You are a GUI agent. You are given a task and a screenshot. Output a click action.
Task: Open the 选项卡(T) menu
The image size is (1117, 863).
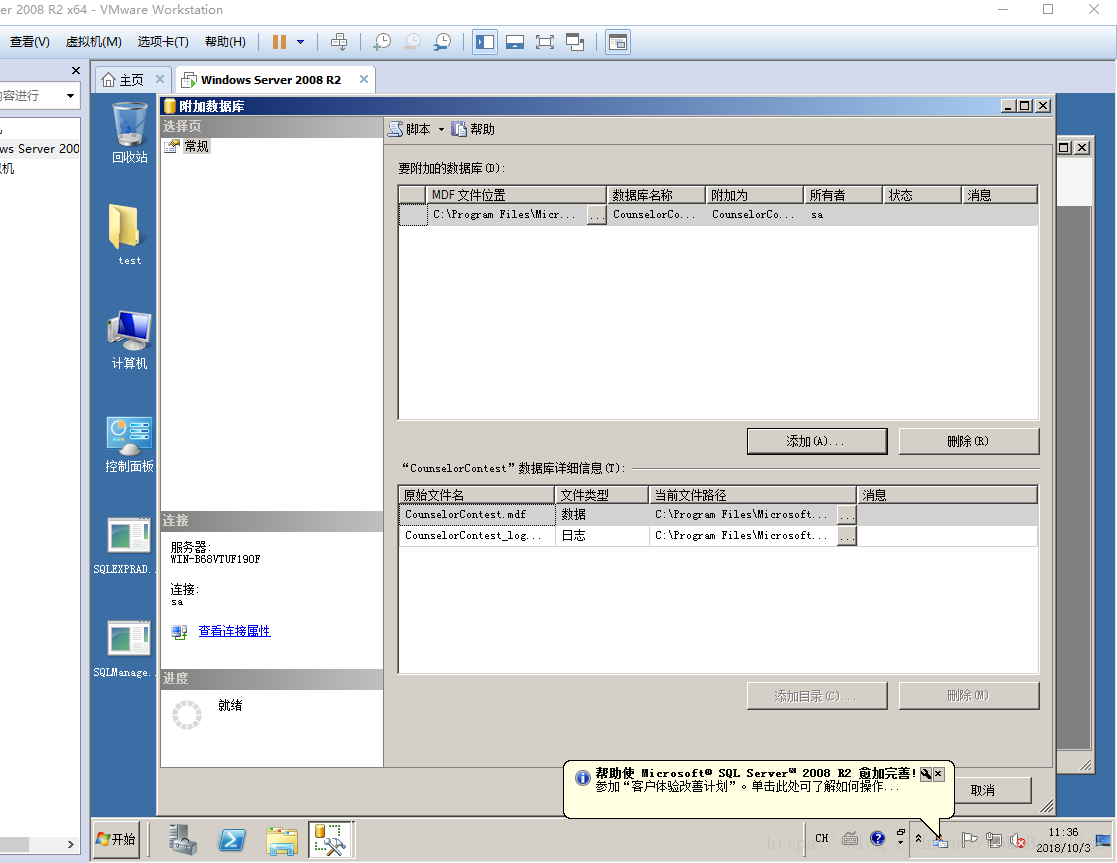click(163, 42)
